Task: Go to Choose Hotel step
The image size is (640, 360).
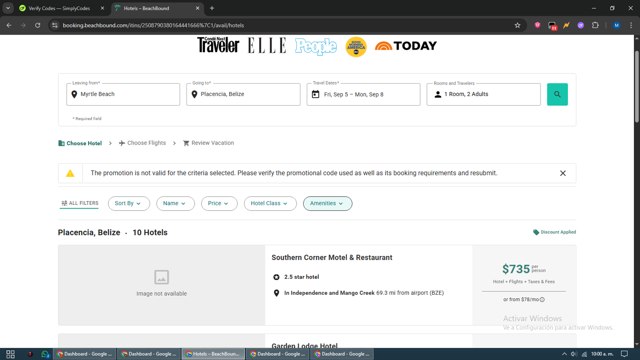Action: pos(80,143)
